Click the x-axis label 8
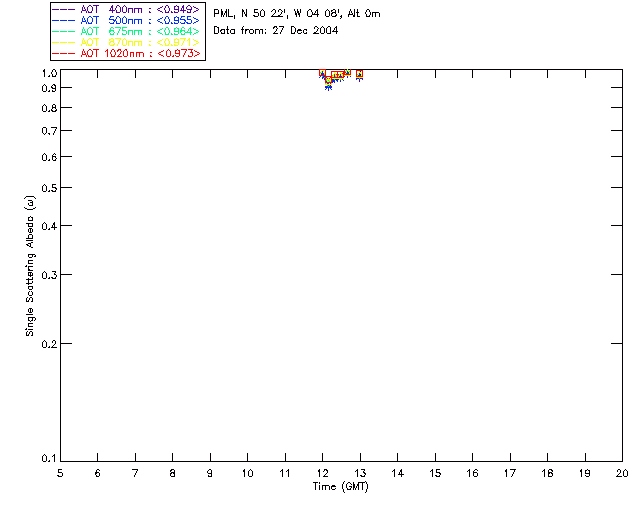This screenshot has height=512, width=640. click(173, 473)
